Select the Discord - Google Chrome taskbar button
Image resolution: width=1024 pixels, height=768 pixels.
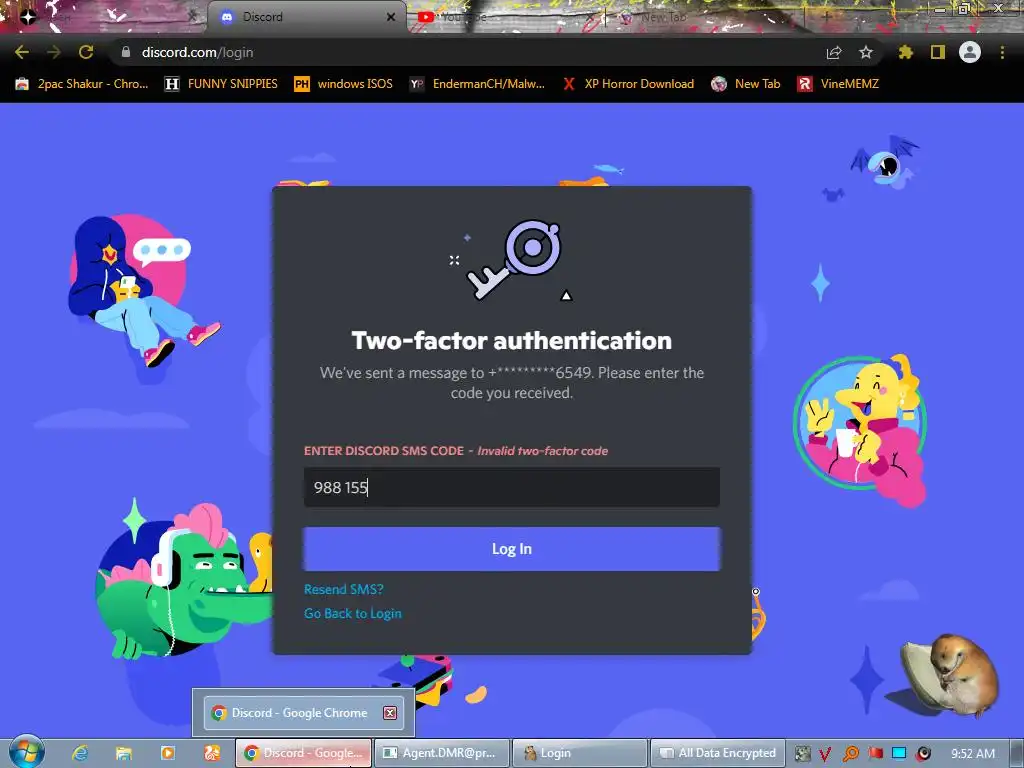(x=303, y=753)
